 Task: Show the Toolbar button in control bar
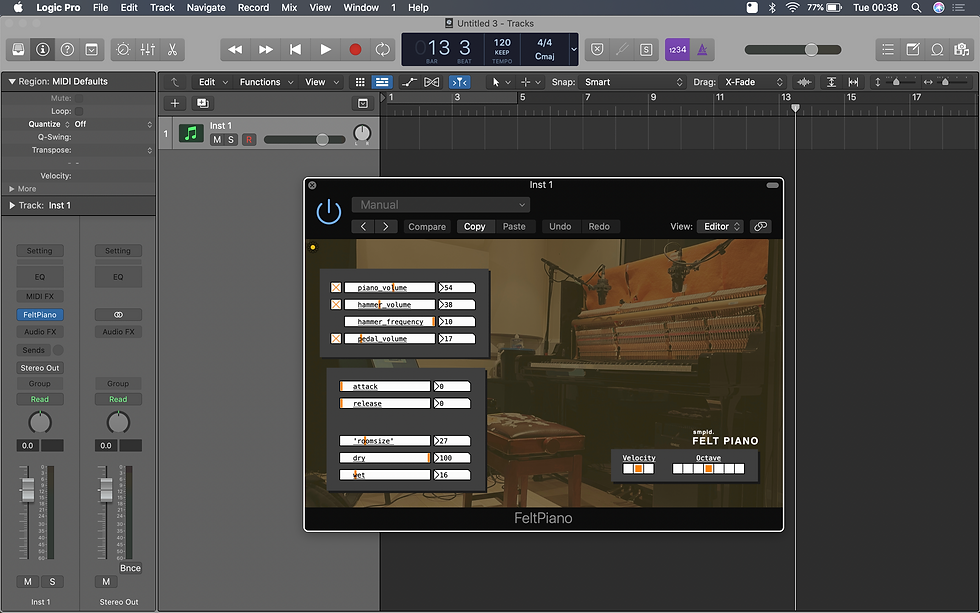[91, 49]
